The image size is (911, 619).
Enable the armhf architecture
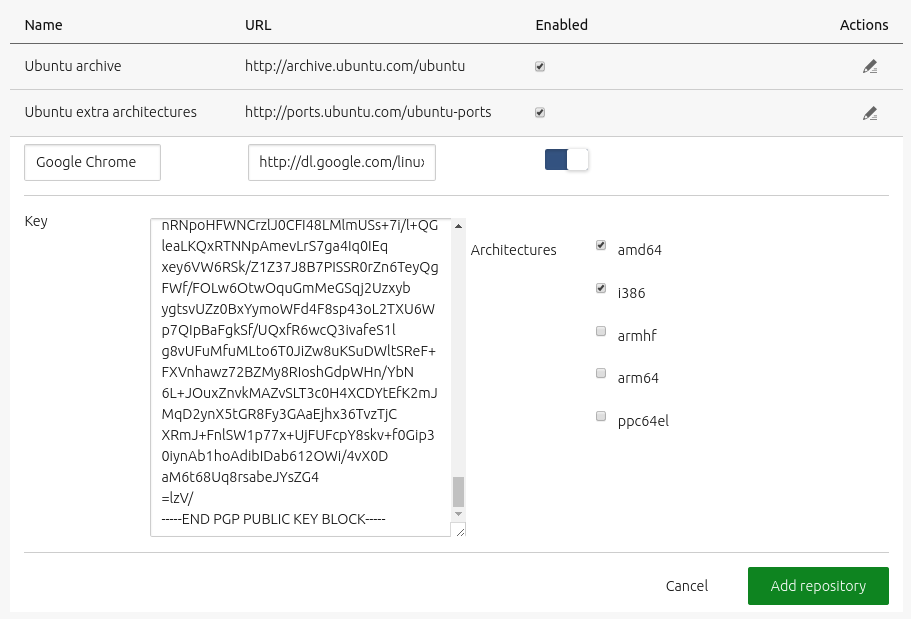click(601, 331)
